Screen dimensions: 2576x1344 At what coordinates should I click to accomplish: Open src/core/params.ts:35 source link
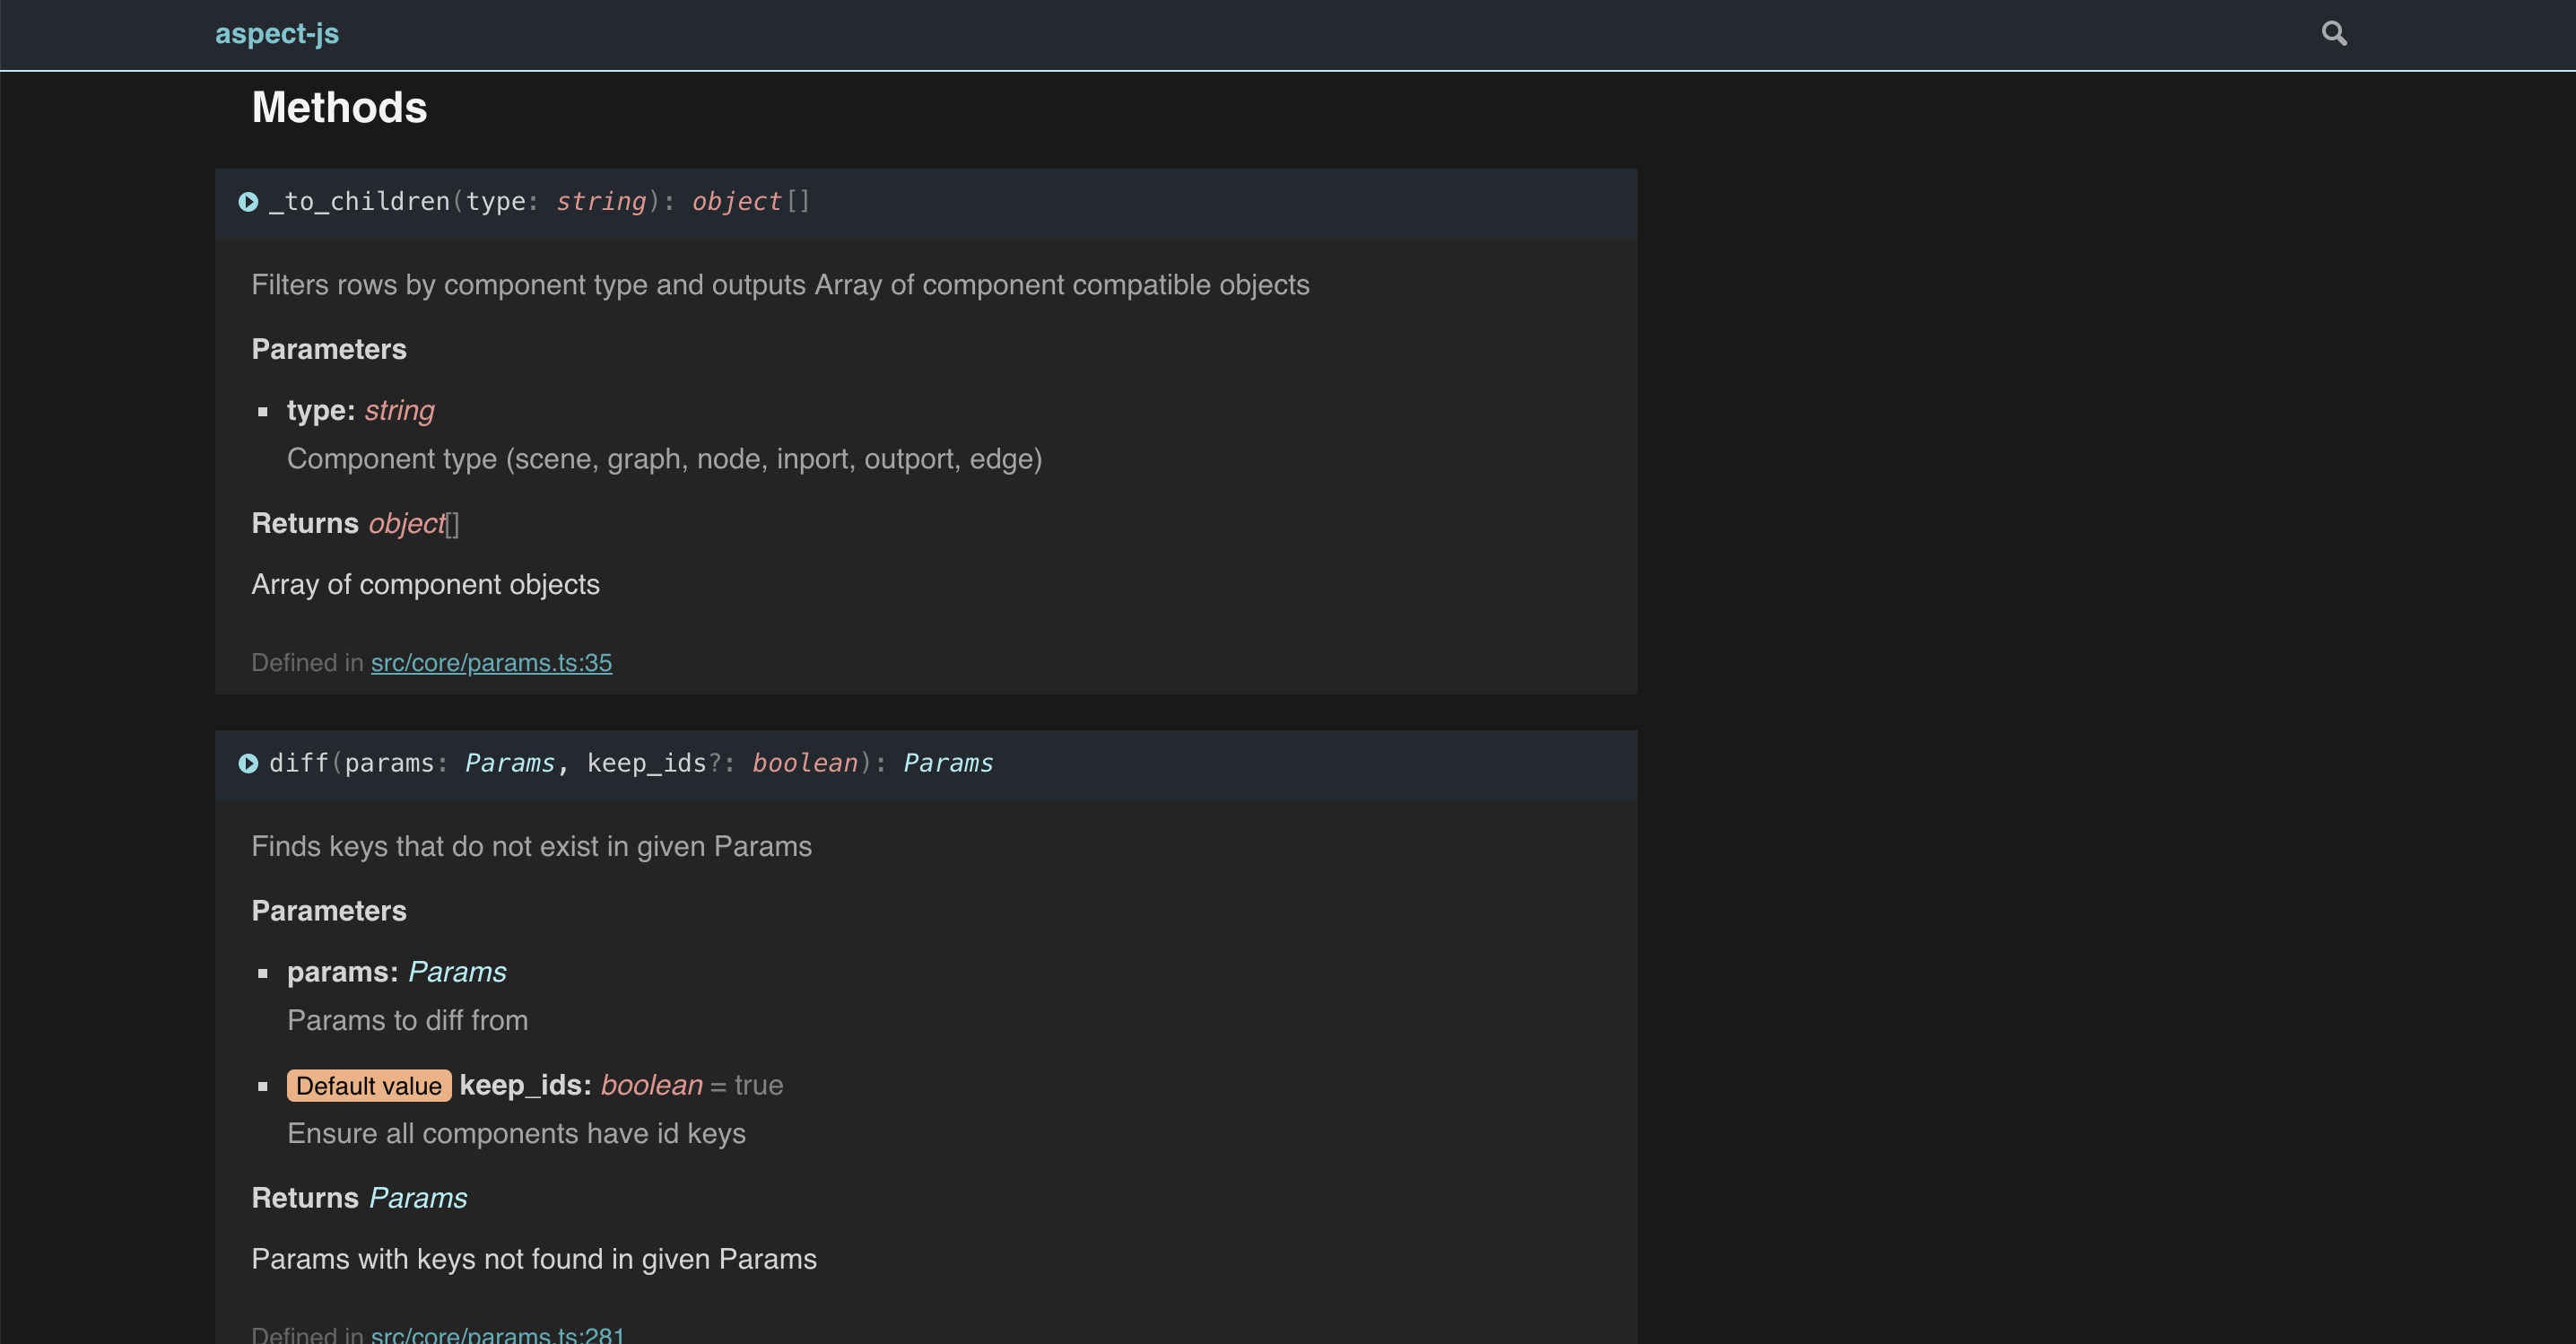point(491,663)
